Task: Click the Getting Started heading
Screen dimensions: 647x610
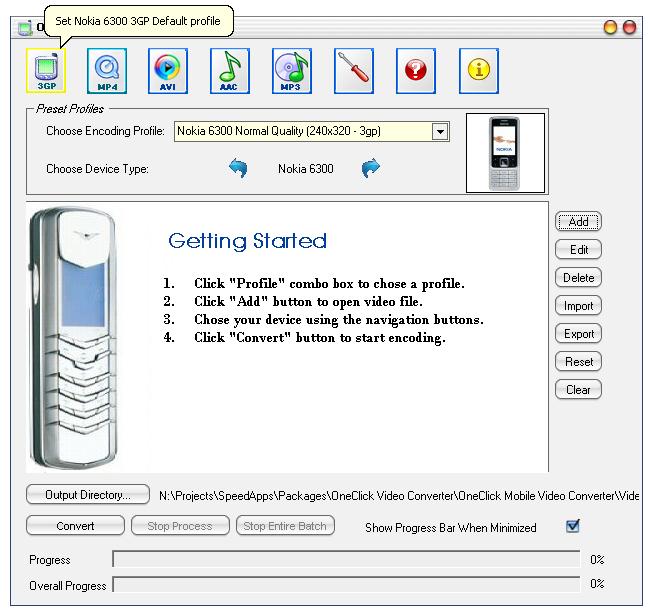Action: tap(248, 241)
